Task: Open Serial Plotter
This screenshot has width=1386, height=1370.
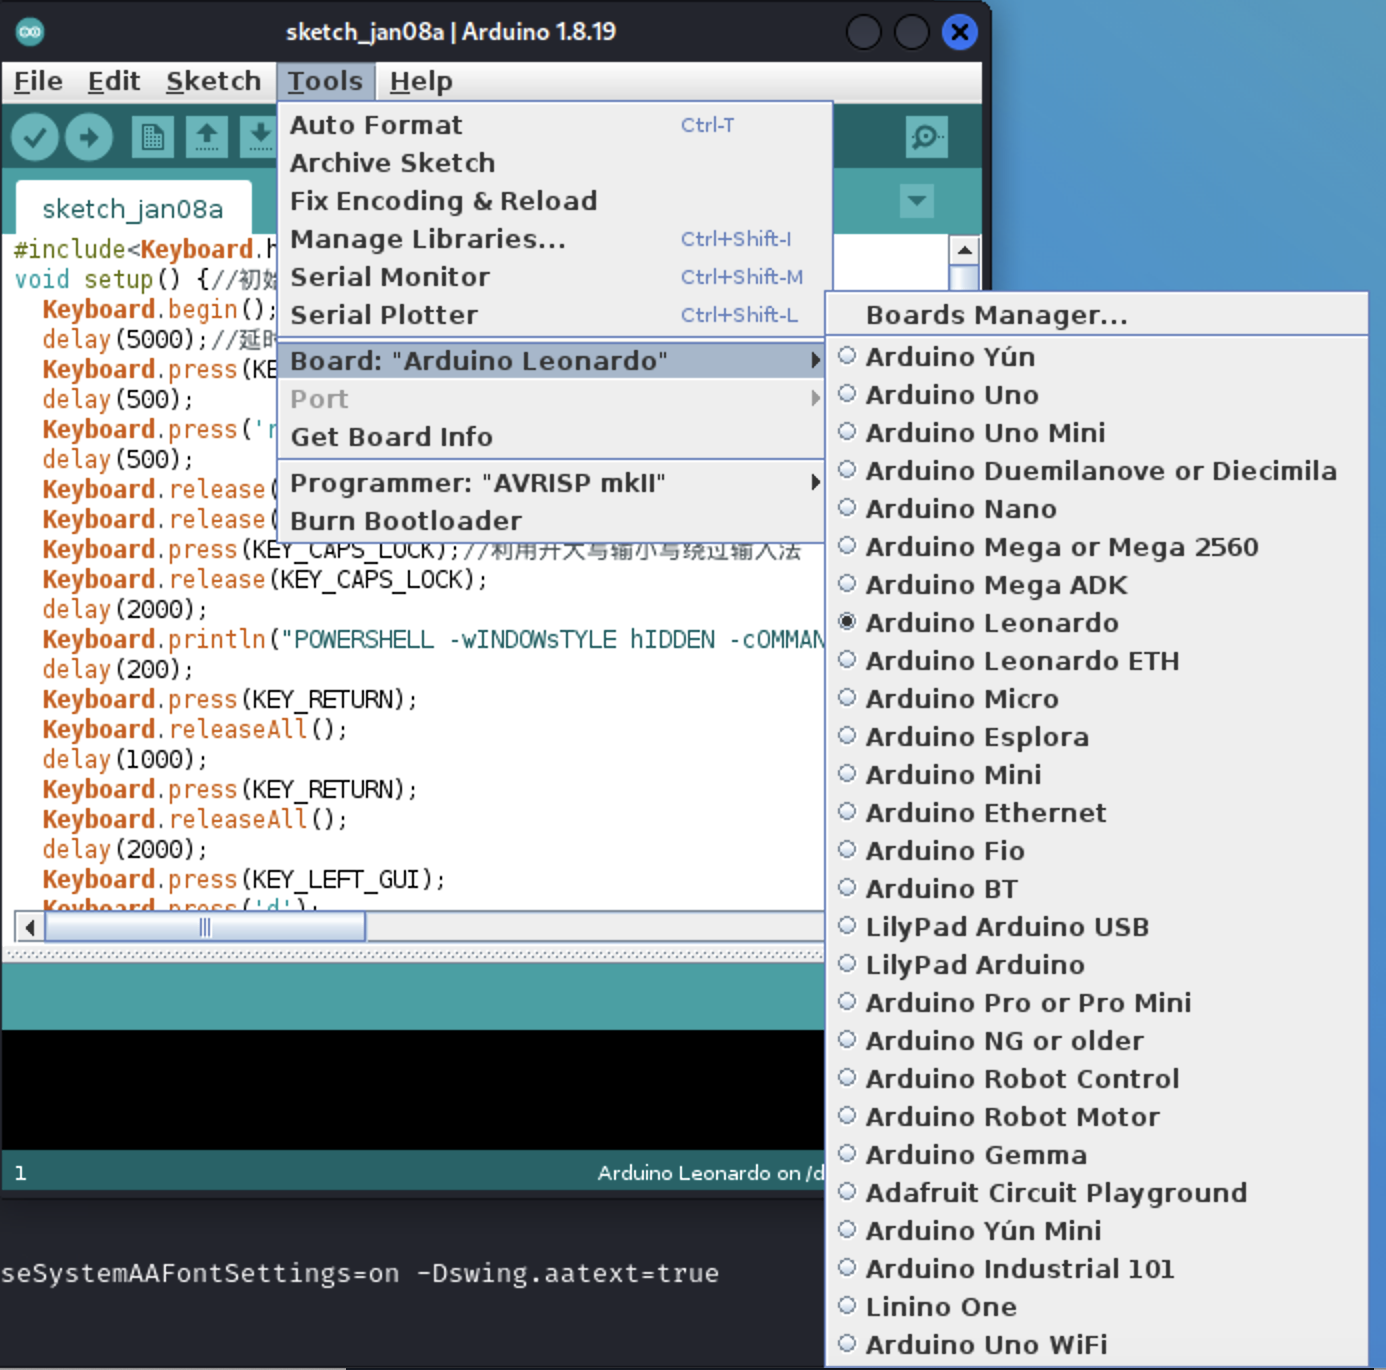Action: [552, 315]
